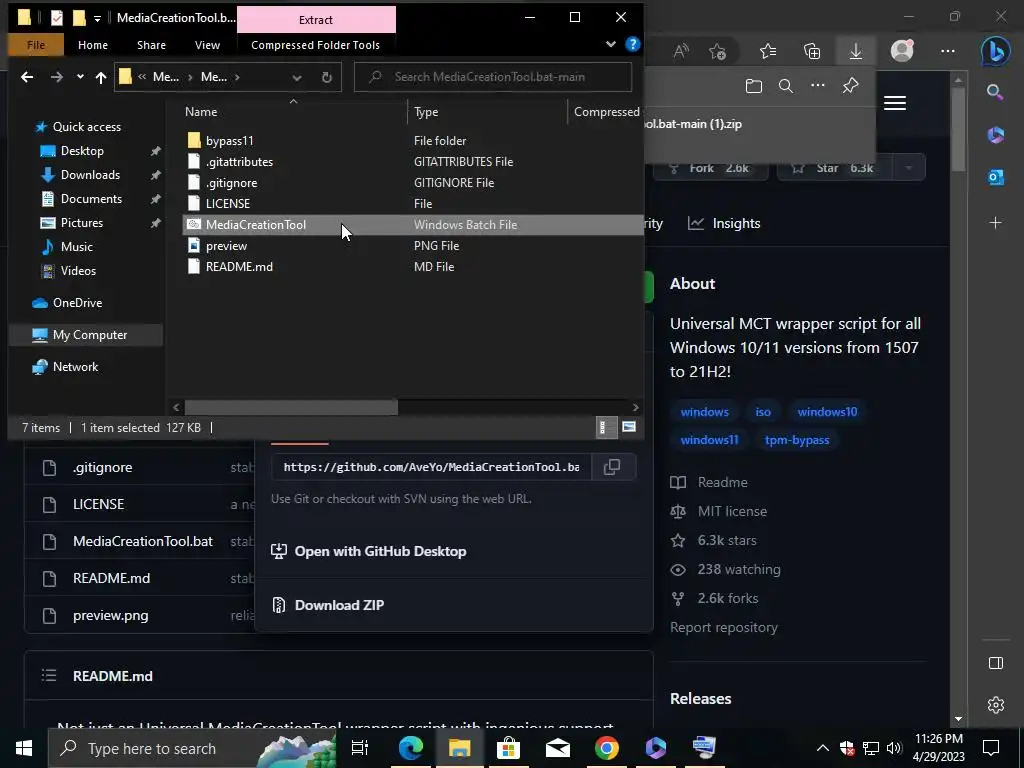The height and width of the screenshot is (768, 1024).
Task: Open the View ribbon tab
Action: click(207, 45)
